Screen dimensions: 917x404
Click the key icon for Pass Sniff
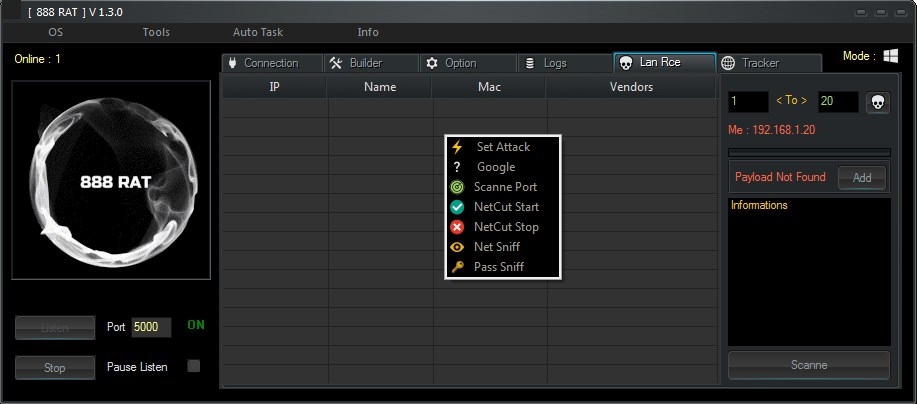457,267
